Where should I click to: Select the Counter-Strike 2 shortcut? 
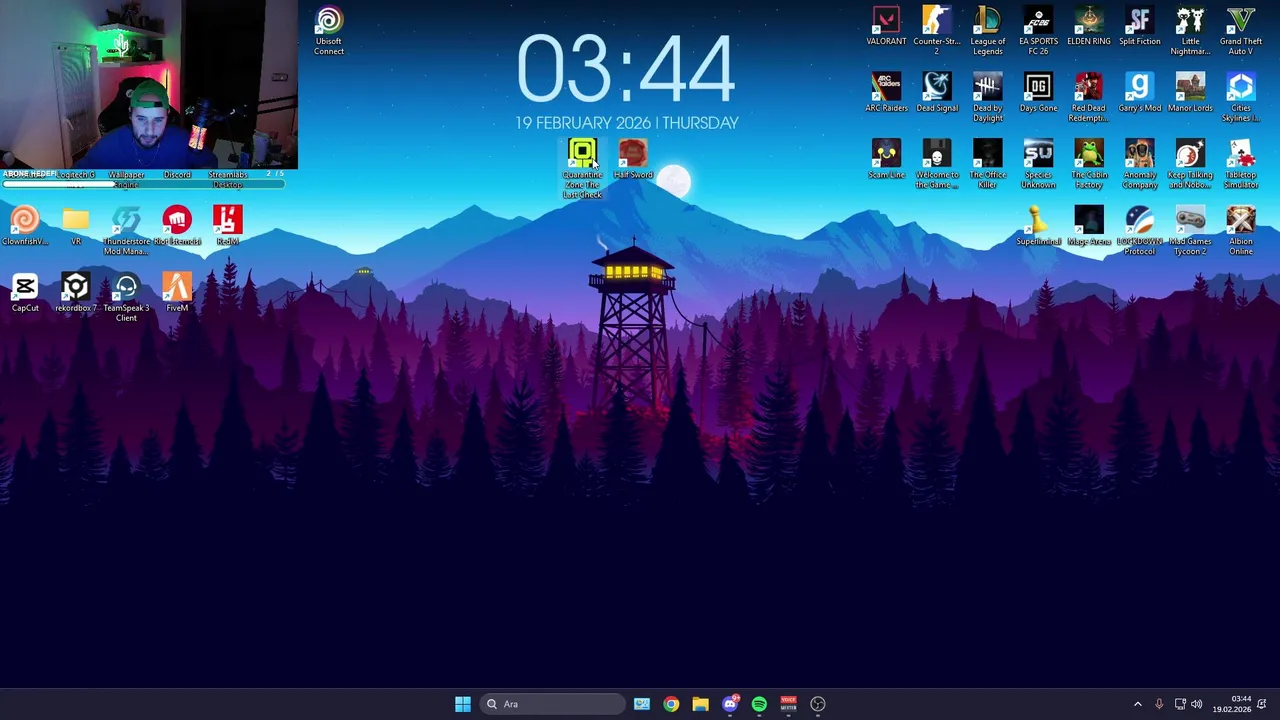(x=937, y=31)
